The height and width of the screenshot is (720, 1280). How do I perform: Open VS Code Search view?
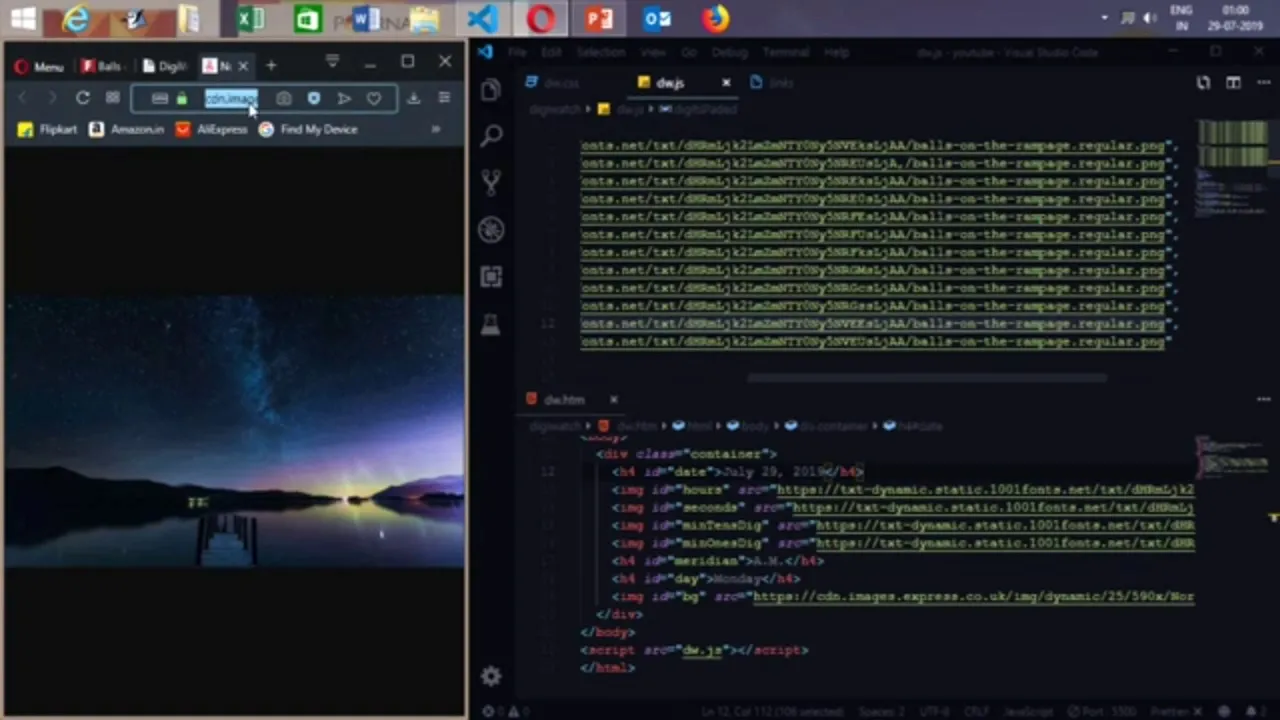tap(490, 137)
